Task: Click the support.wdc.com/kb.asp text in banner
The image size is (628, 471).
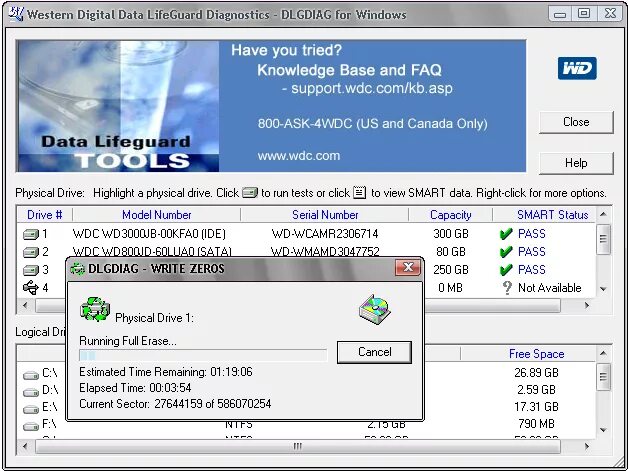Action: point(372,89)
